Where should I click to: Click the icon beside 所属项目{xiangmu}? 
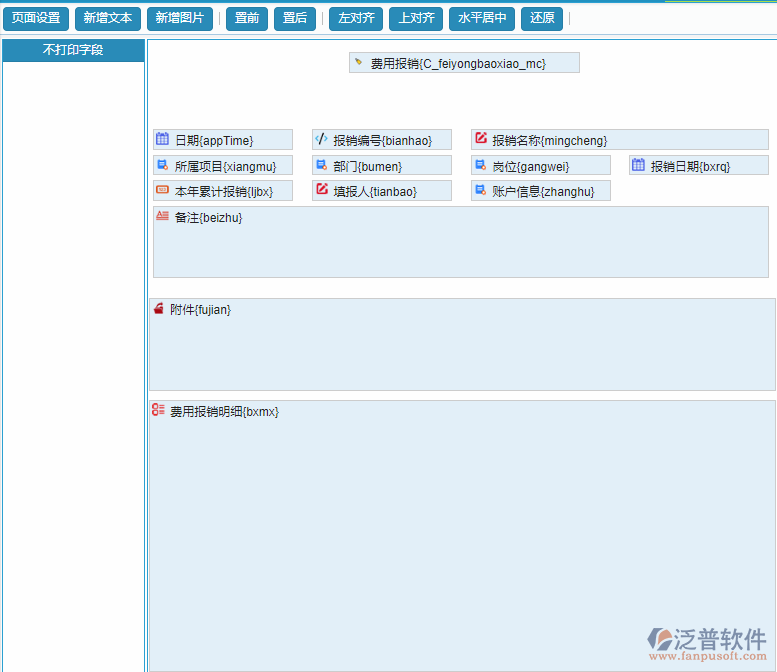162,165
